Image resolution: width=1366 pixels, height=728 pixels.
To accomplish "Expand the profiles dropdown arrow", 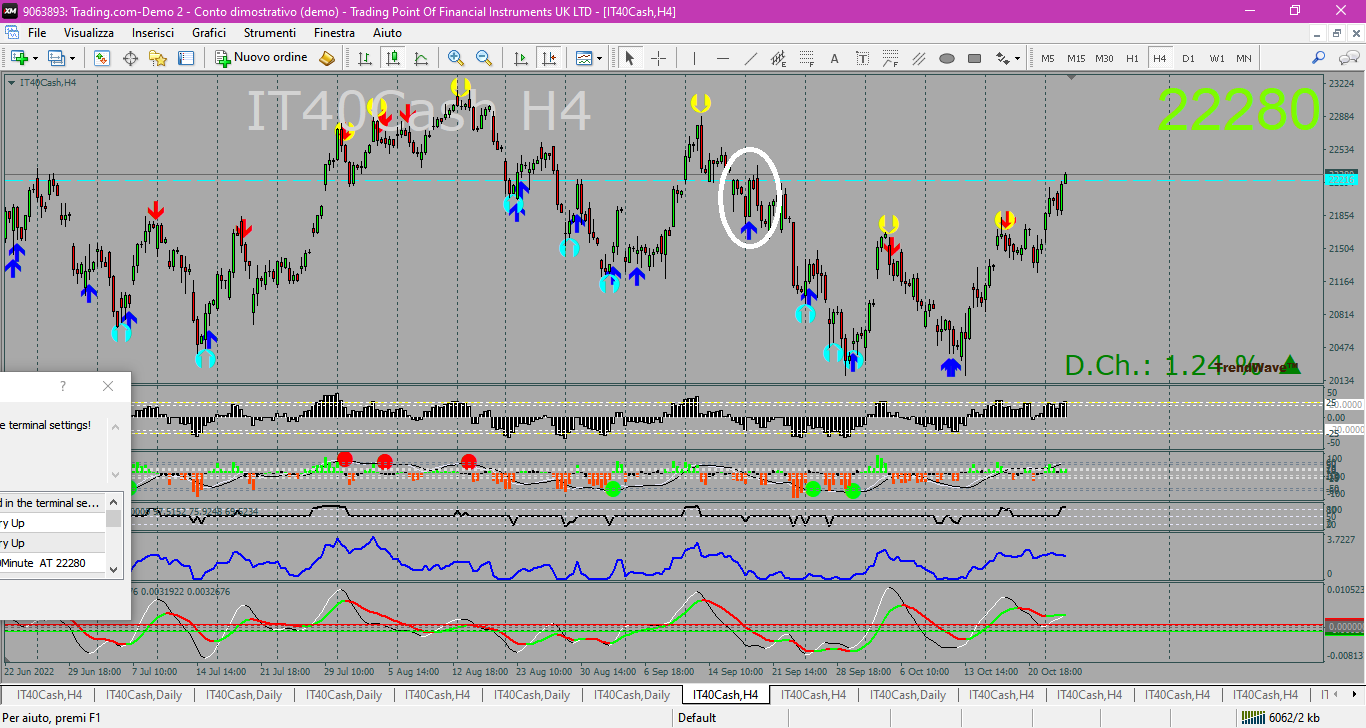I will point(73,58).
